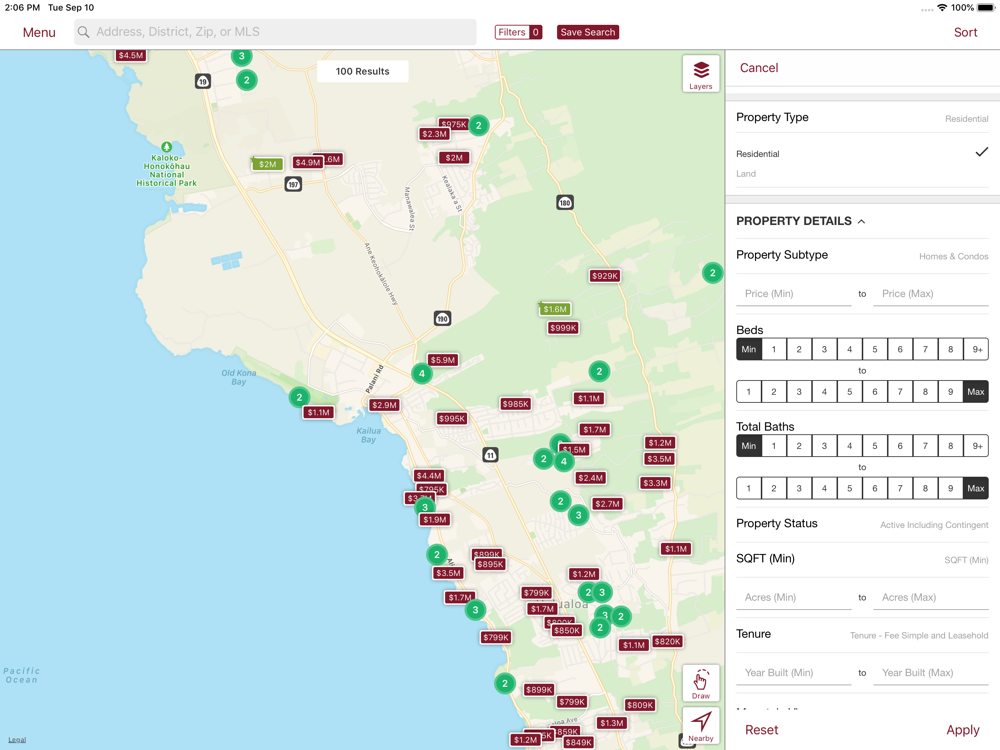Focus the Address, District, Zip, or MLS field
Viewport: 1000px width, 750px height.
276,32
